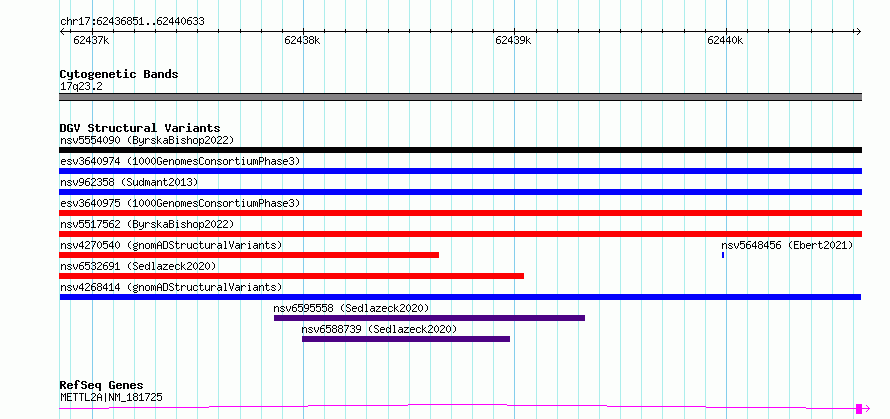The width and height of the screenshot is (890, 419).
Task: Open the RefSeq Genes track heading
Action: coord(102,386)
